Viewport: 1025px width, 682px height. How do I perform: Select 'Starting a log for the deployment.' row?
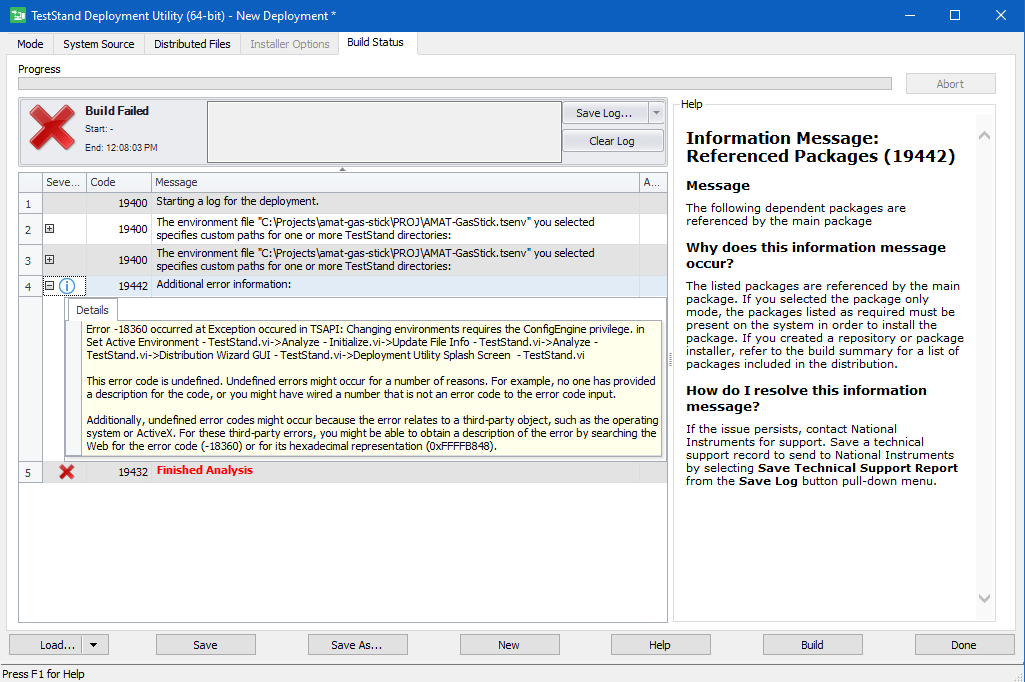(x=343, y=203)
